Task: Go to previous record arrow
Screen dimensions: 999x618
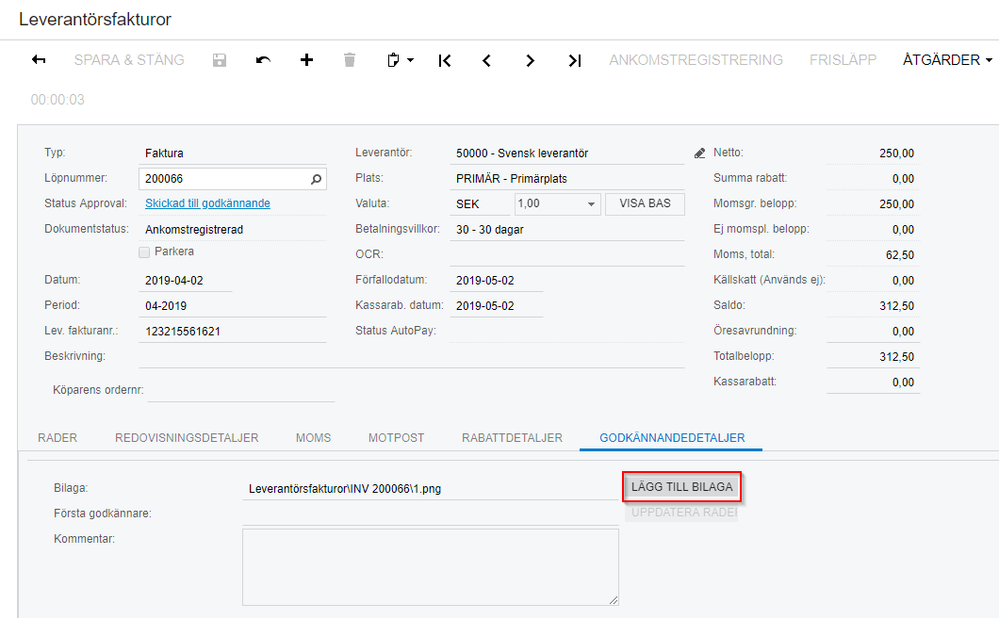Action: (x=487, y=61)
